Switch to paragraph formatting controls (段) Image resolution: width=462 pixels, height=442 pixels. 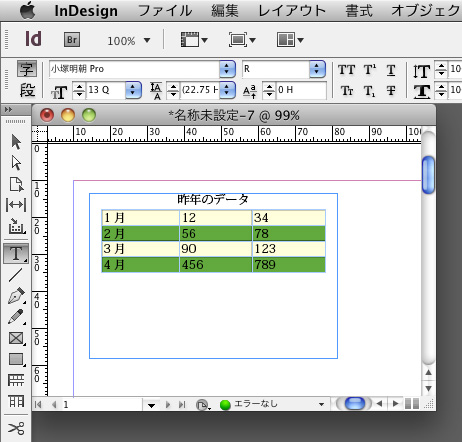(27, 90)
